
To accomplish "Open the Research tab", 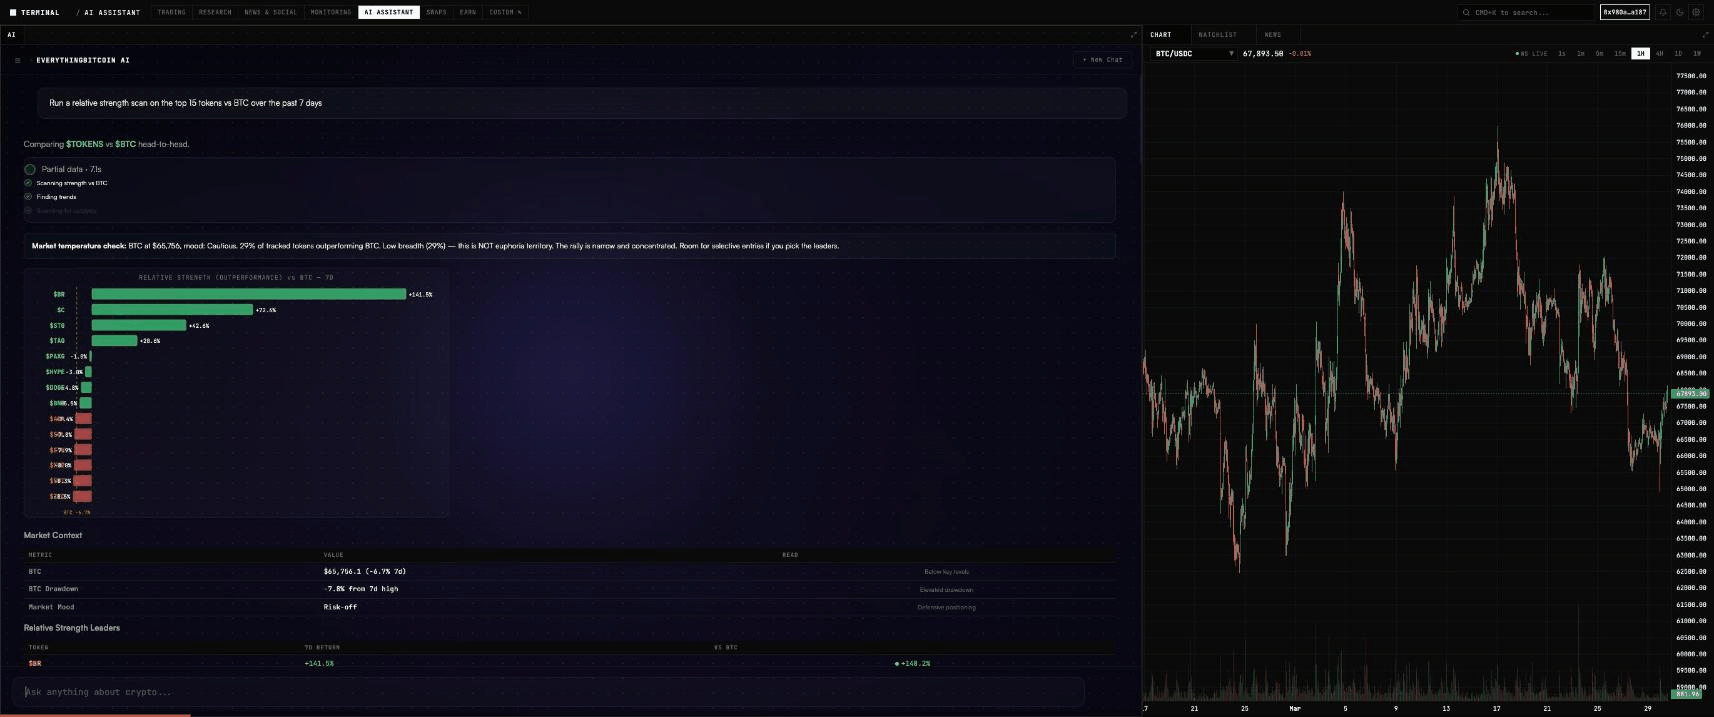I will pyautogui.click(x=215, y=12).
